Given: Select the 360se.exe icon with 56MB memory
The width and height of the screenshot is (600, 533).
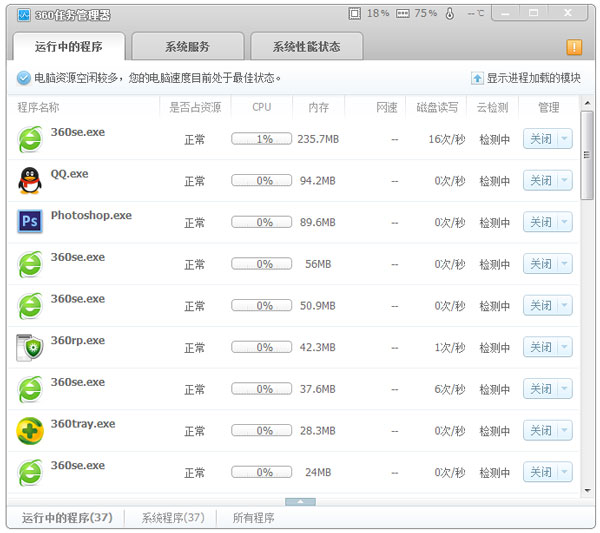Looking at the screenshot, I should [x=30, y=264].
